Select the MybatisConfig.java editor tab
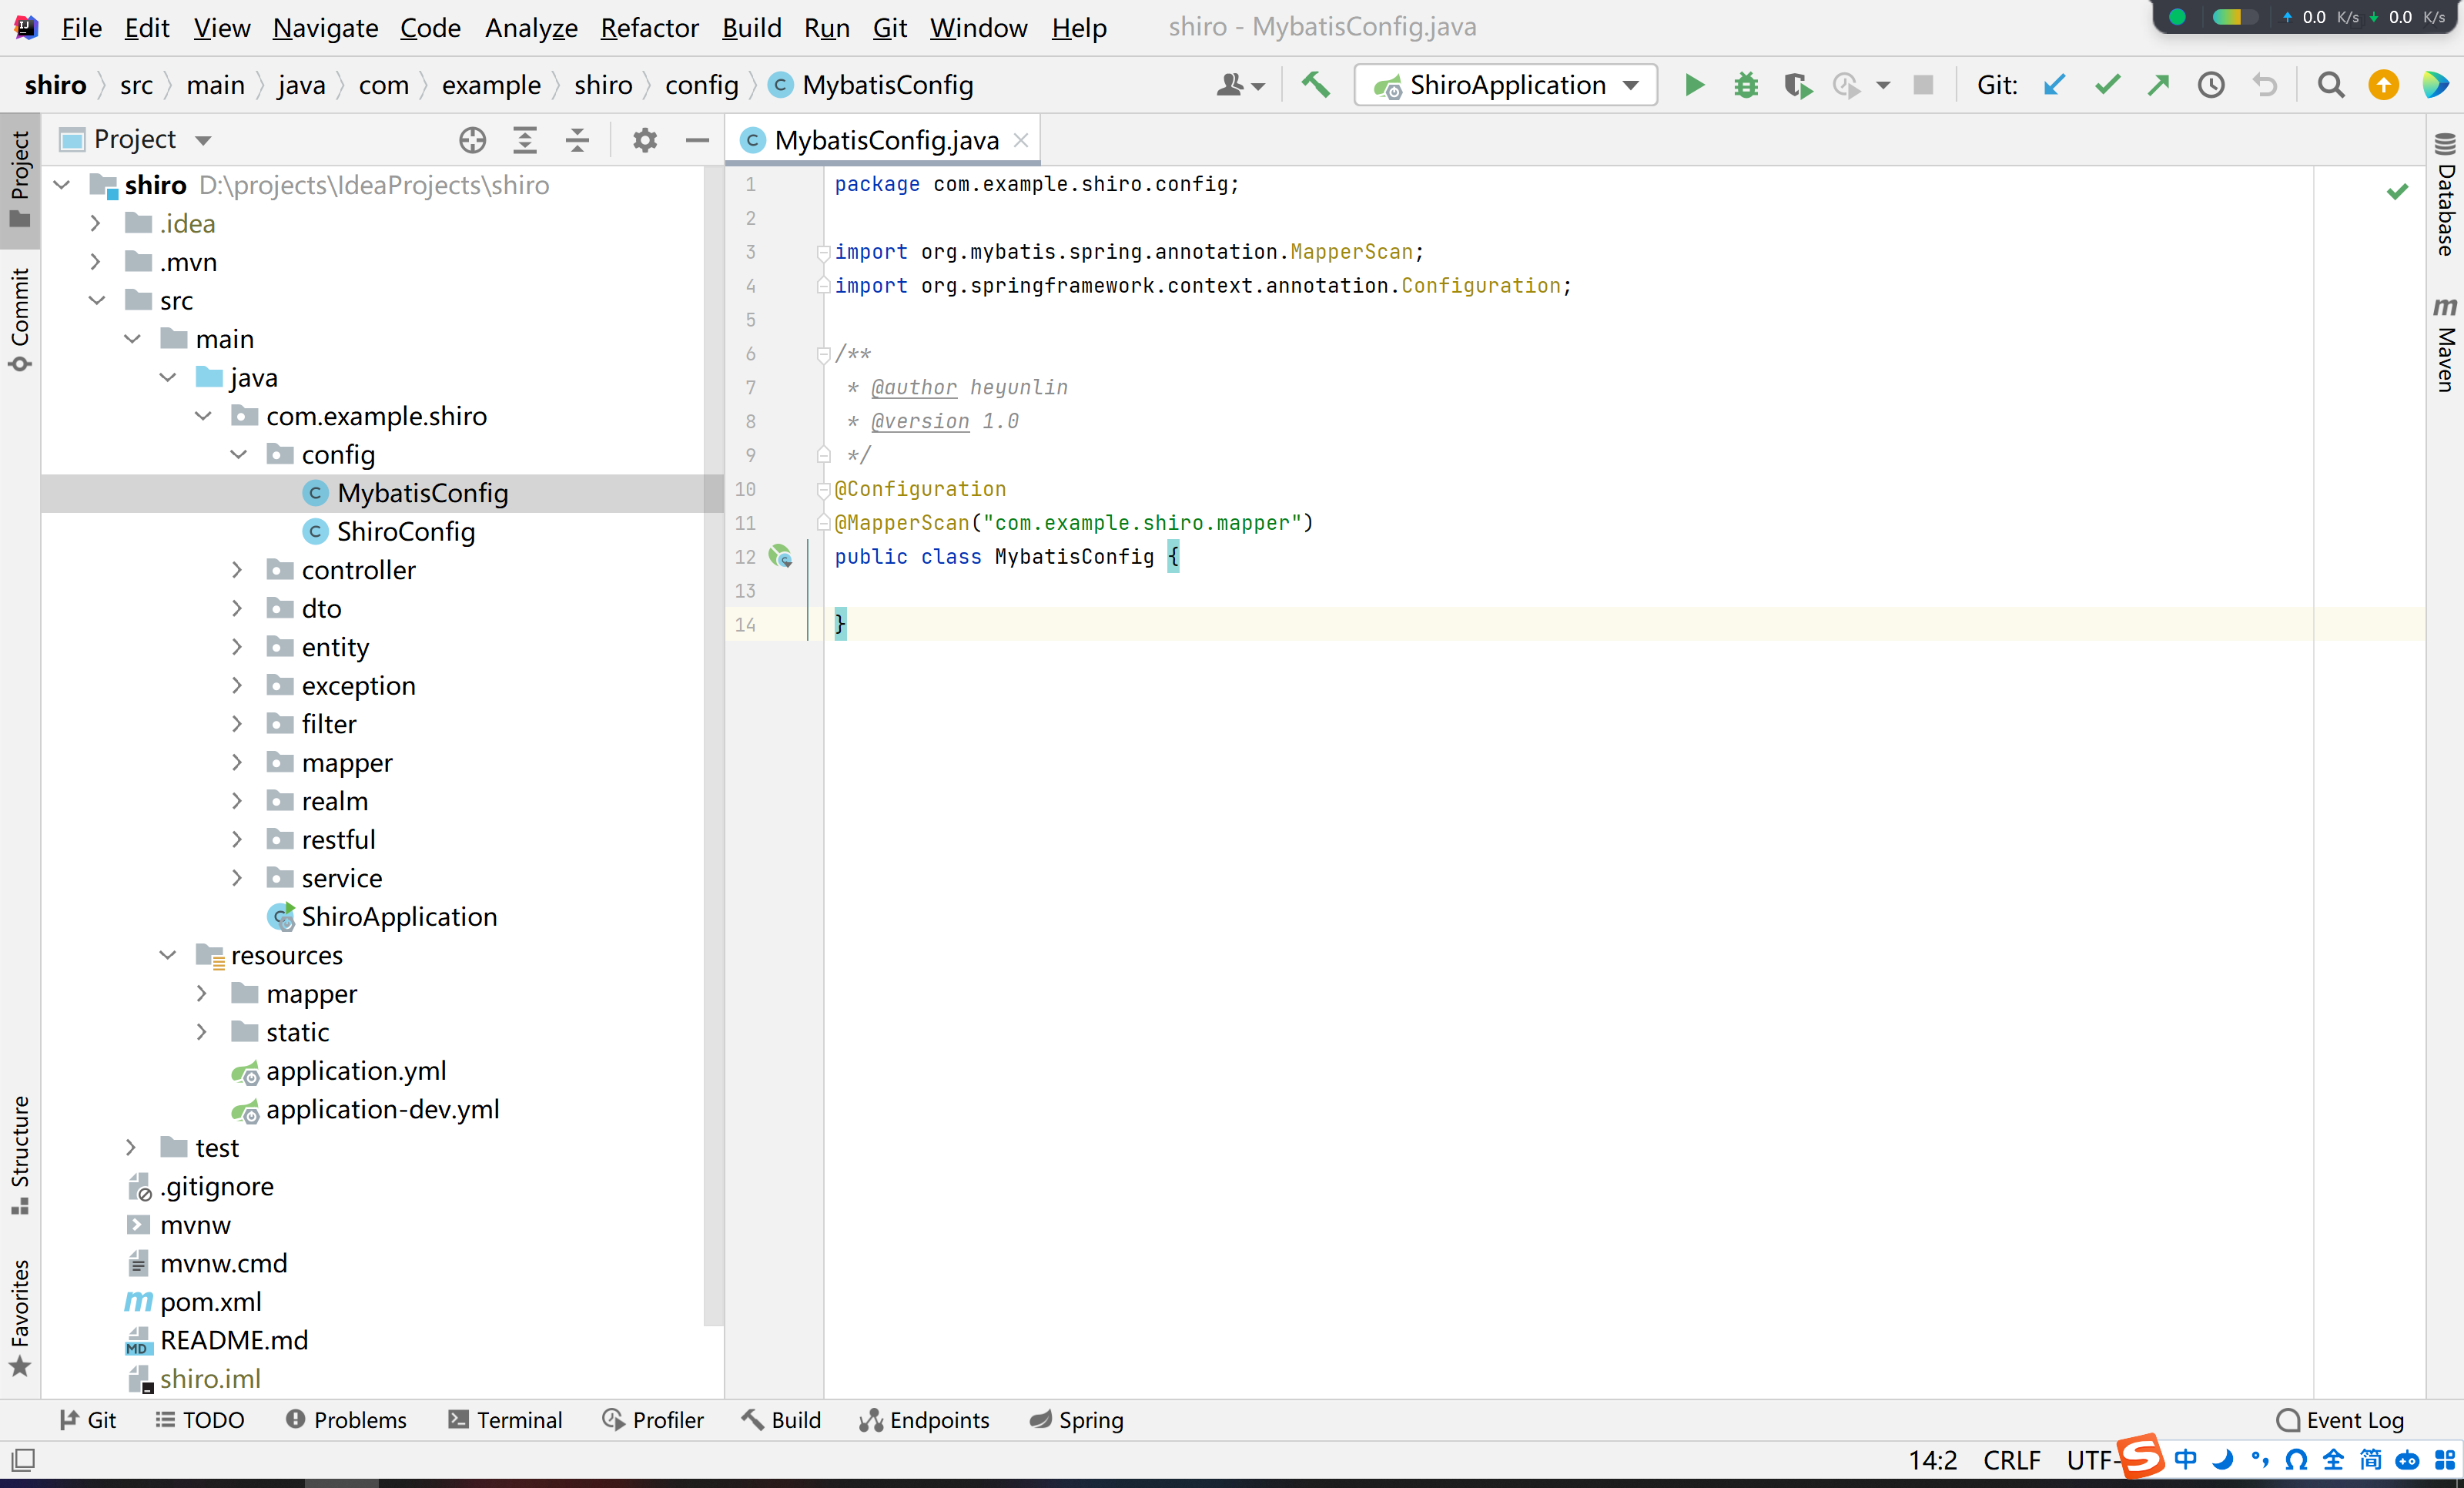 tap(886, 140)
